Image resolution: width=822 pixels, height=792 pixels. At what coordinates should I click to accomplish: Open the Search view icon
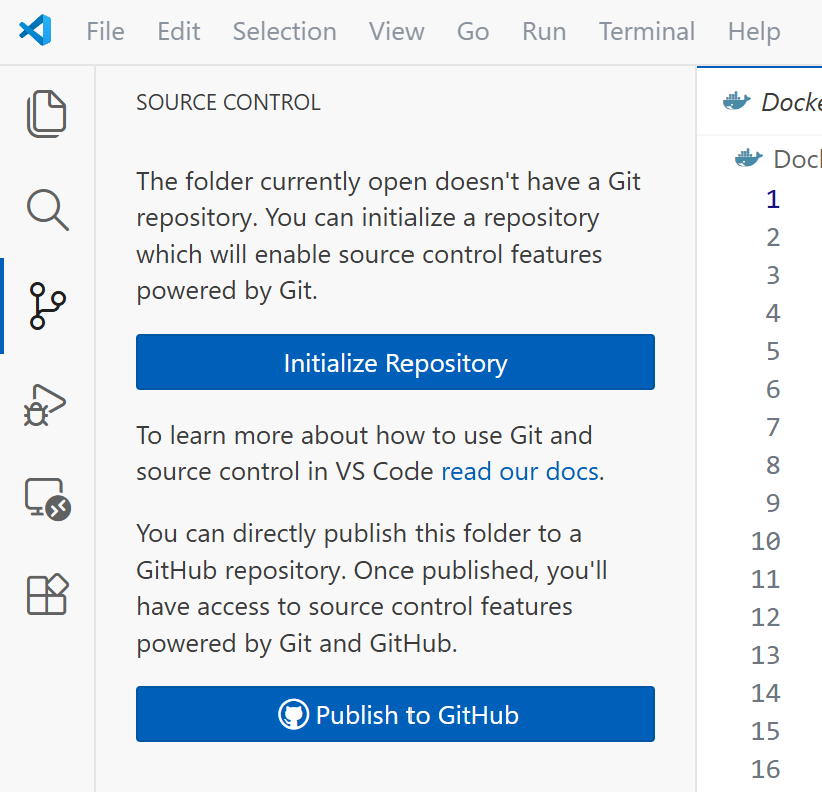point(46,210)
